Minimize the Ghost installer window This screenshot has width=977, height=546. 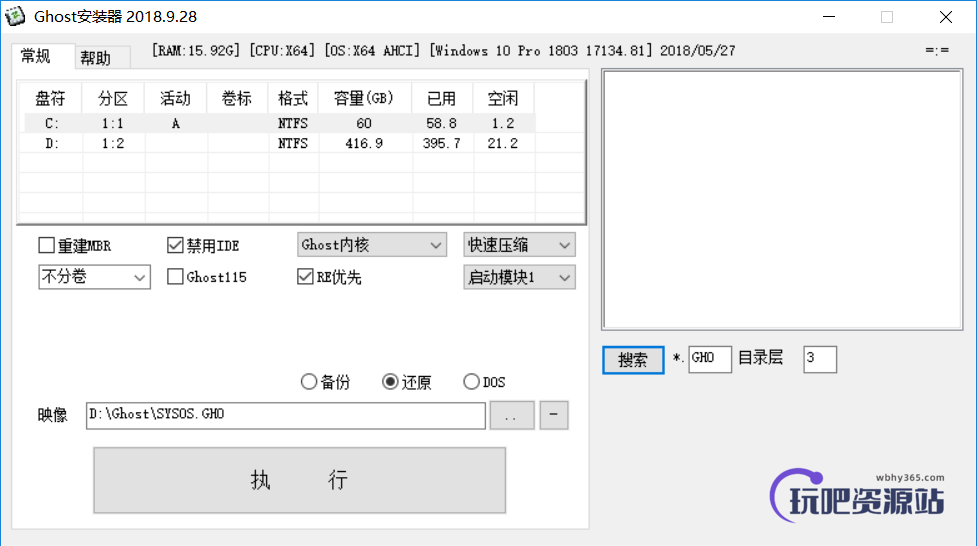pos(829,17)
